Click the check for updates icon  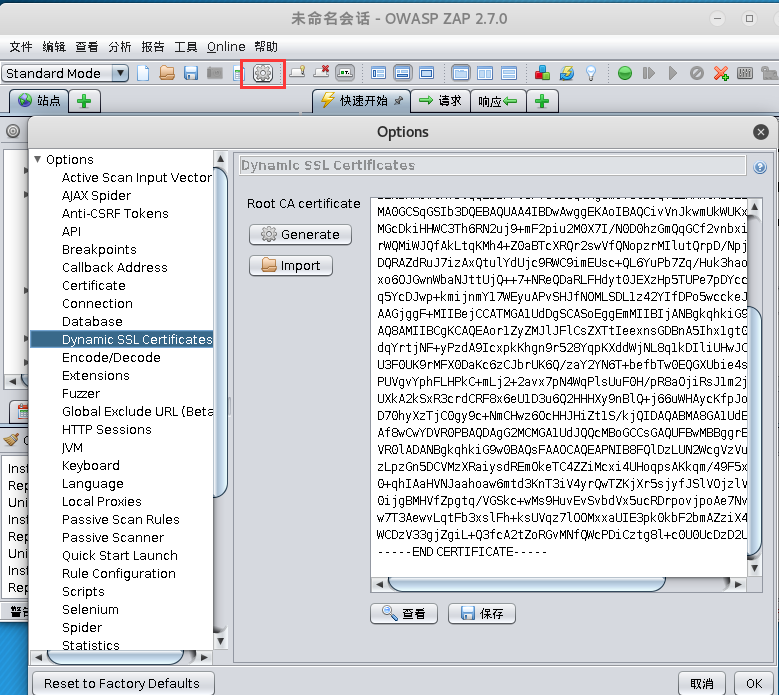pyautogui.click(x=566, y=74)
